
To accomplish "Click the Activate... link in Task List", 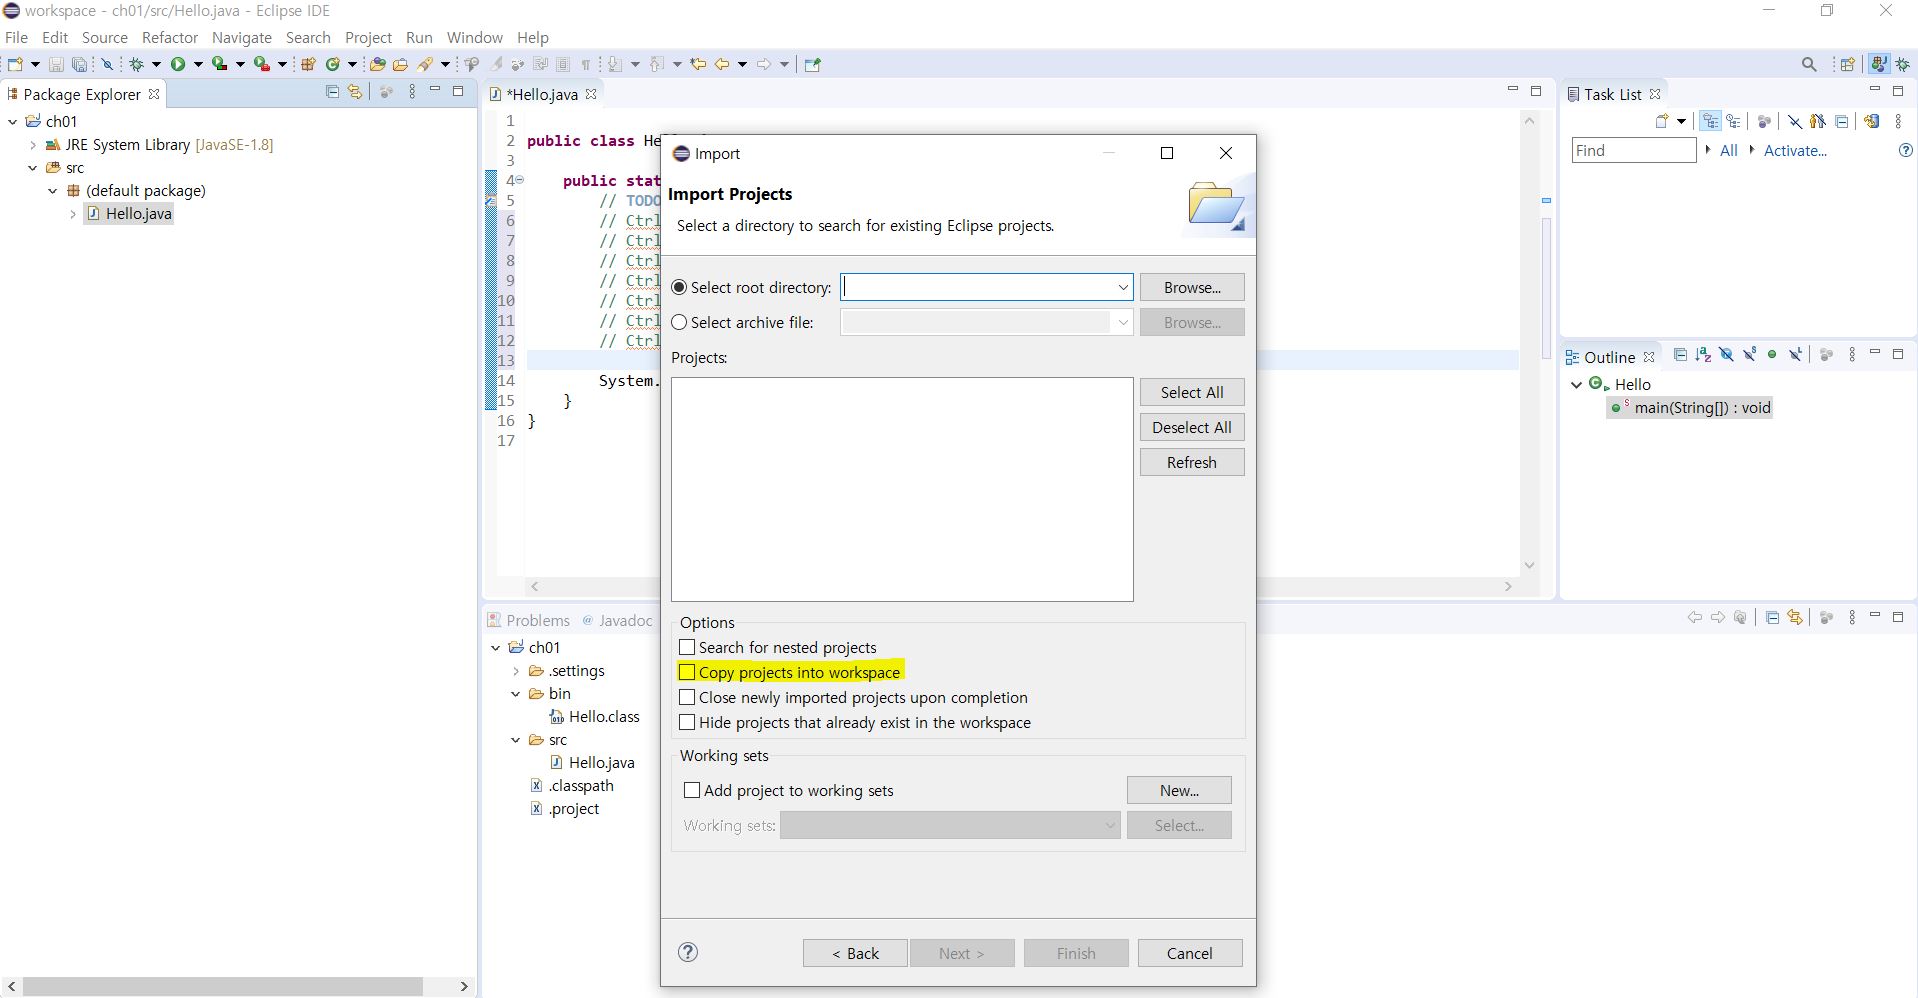I will point(1795,150).
